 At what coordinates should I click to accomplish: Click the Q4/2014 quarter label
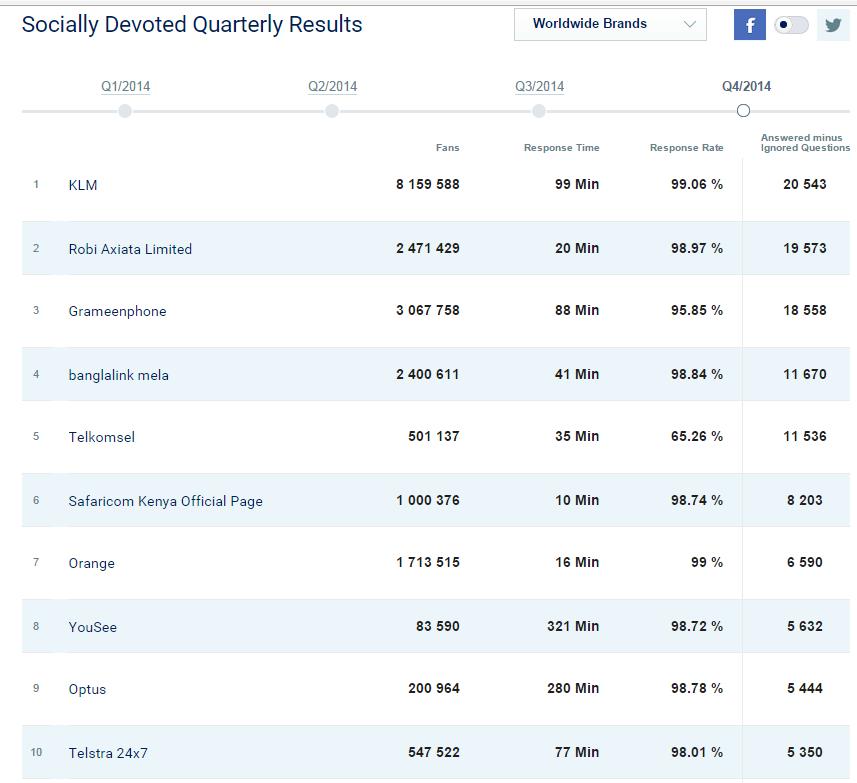point(746,86)
